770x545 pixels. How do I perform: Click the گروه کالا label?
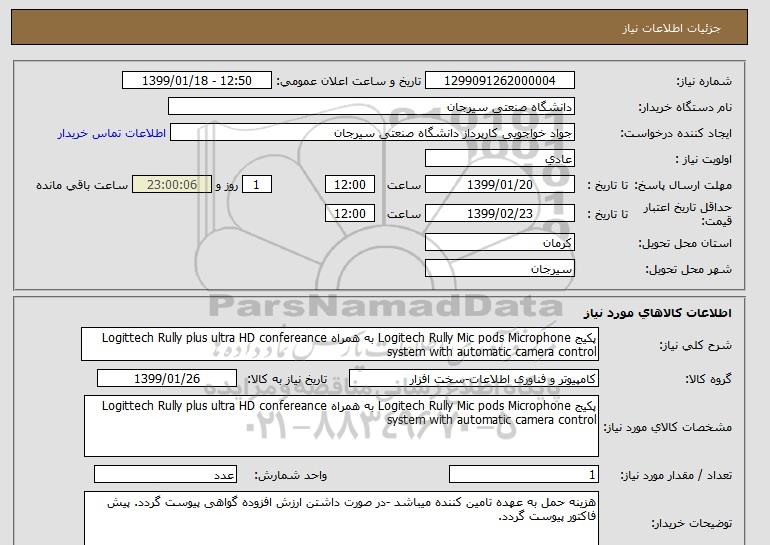pos(709,379)
